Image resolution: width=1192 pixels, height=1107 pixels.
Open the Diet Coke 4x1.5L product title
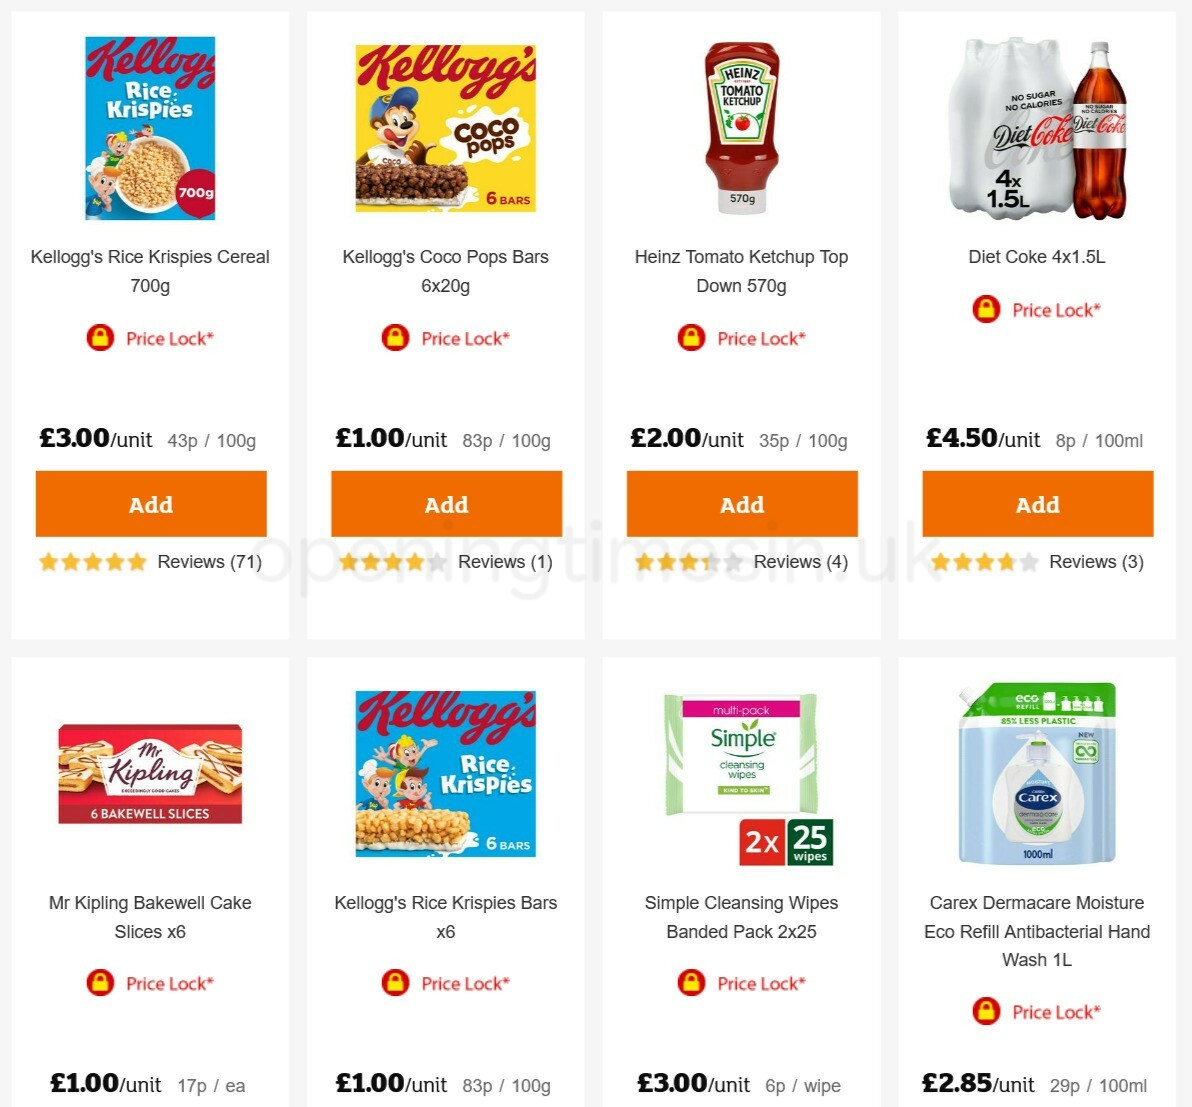click(1037, 257)
